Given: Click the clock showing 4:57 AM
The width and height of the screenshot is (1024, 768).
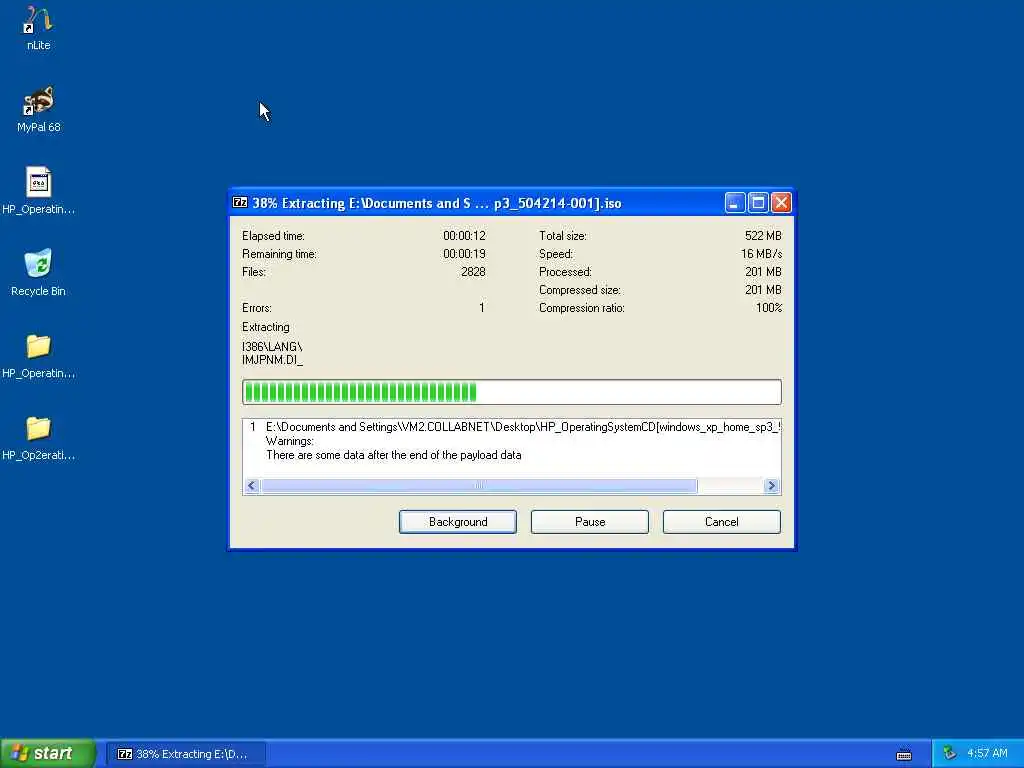Looking at the screenshot, I should click(x=987, y=753).
